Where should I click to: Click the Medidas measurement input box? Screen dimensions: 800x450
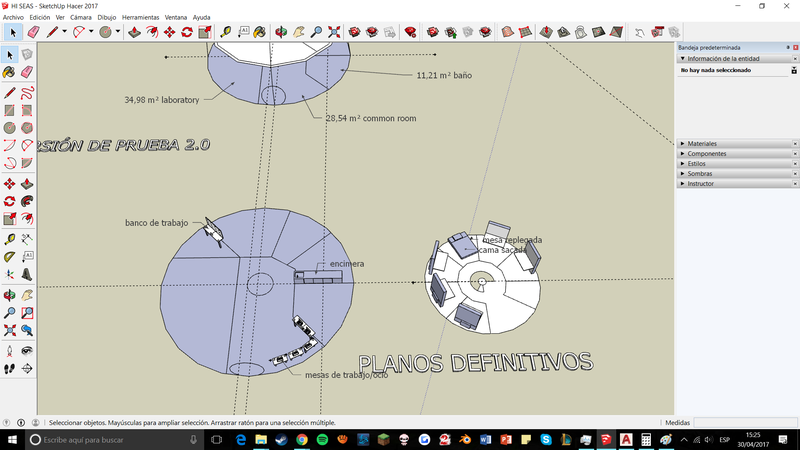point(744,423)
